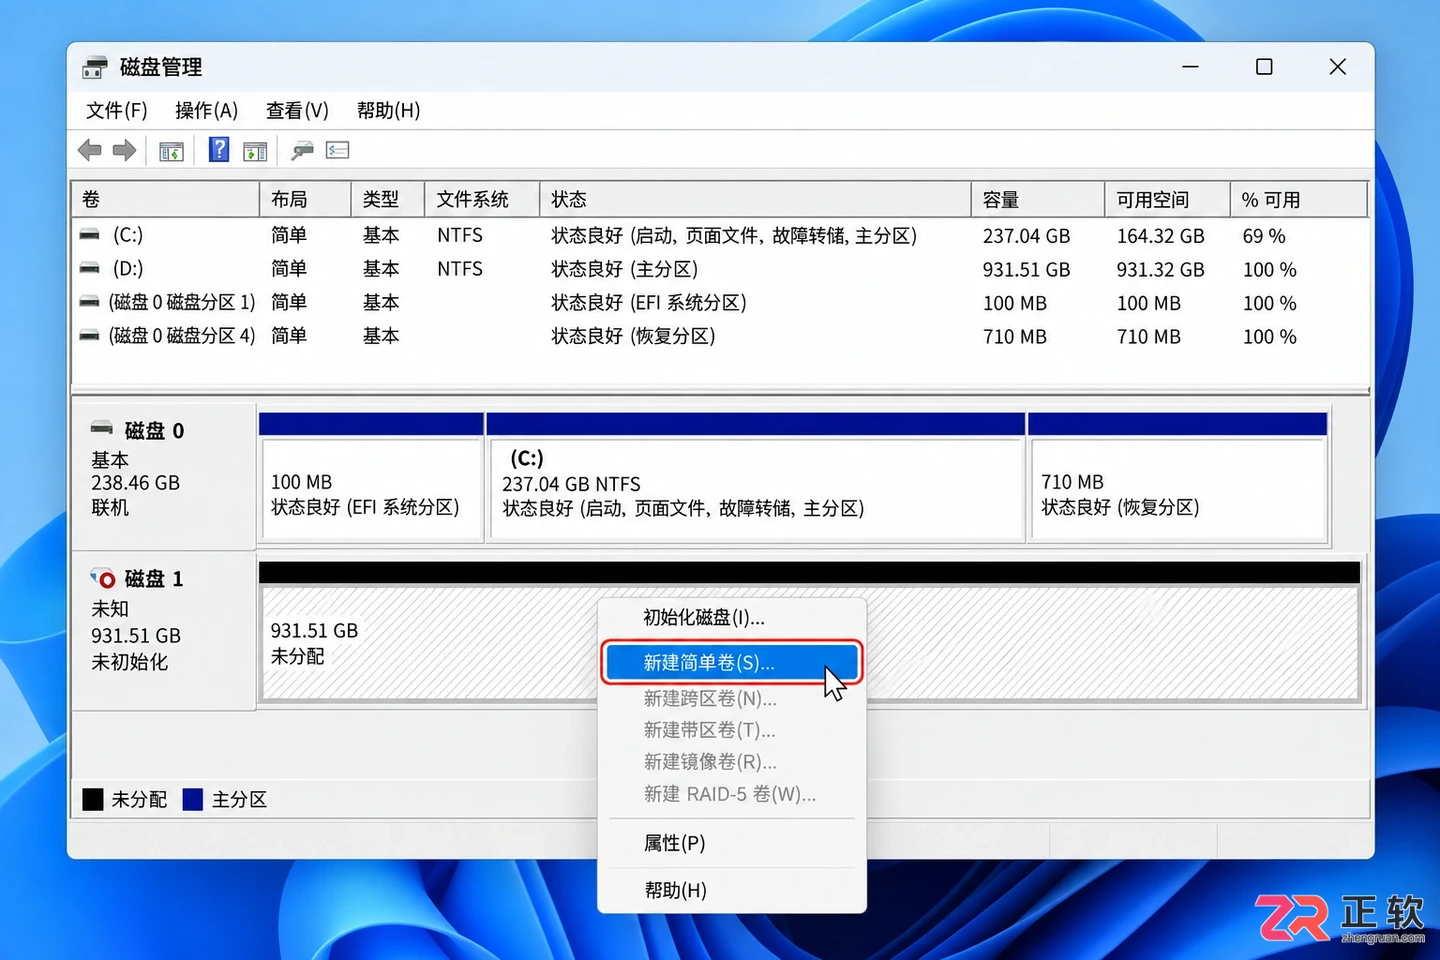Click the 237.04 GB capacity cell

pos(1027,236)
